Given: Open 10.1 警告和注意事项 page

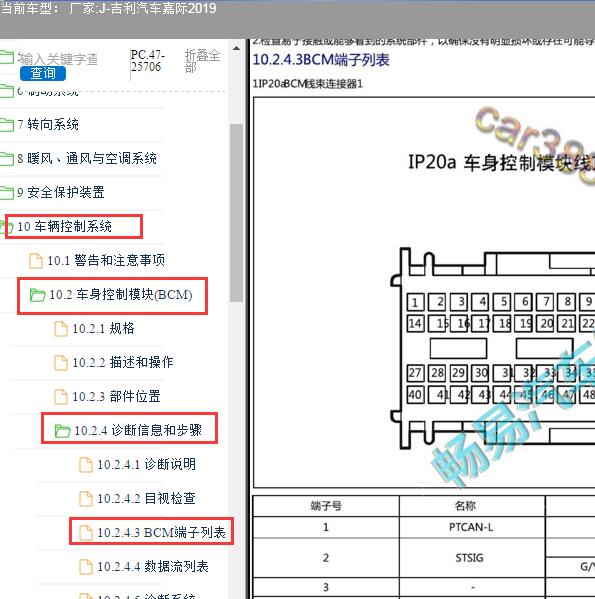Looking at the screenshot, I should coord(106,261).
